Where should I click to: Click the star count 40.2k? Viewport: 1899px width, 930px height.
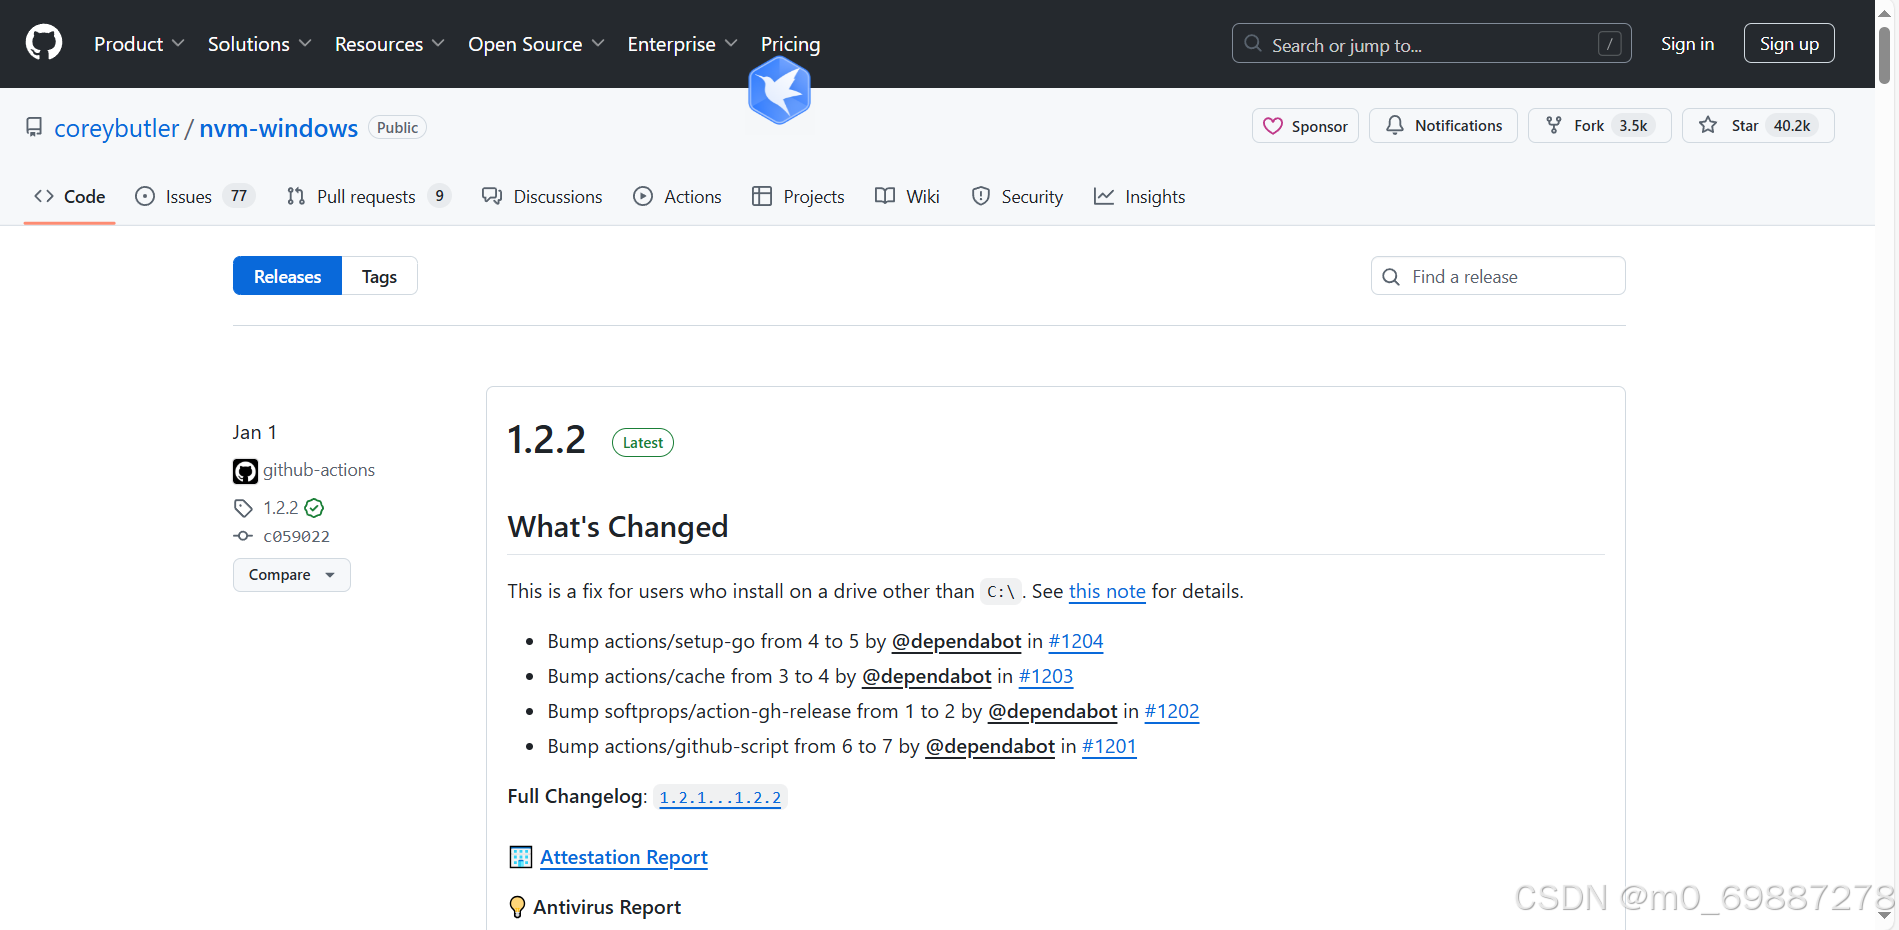click(x=1792, y=125)
